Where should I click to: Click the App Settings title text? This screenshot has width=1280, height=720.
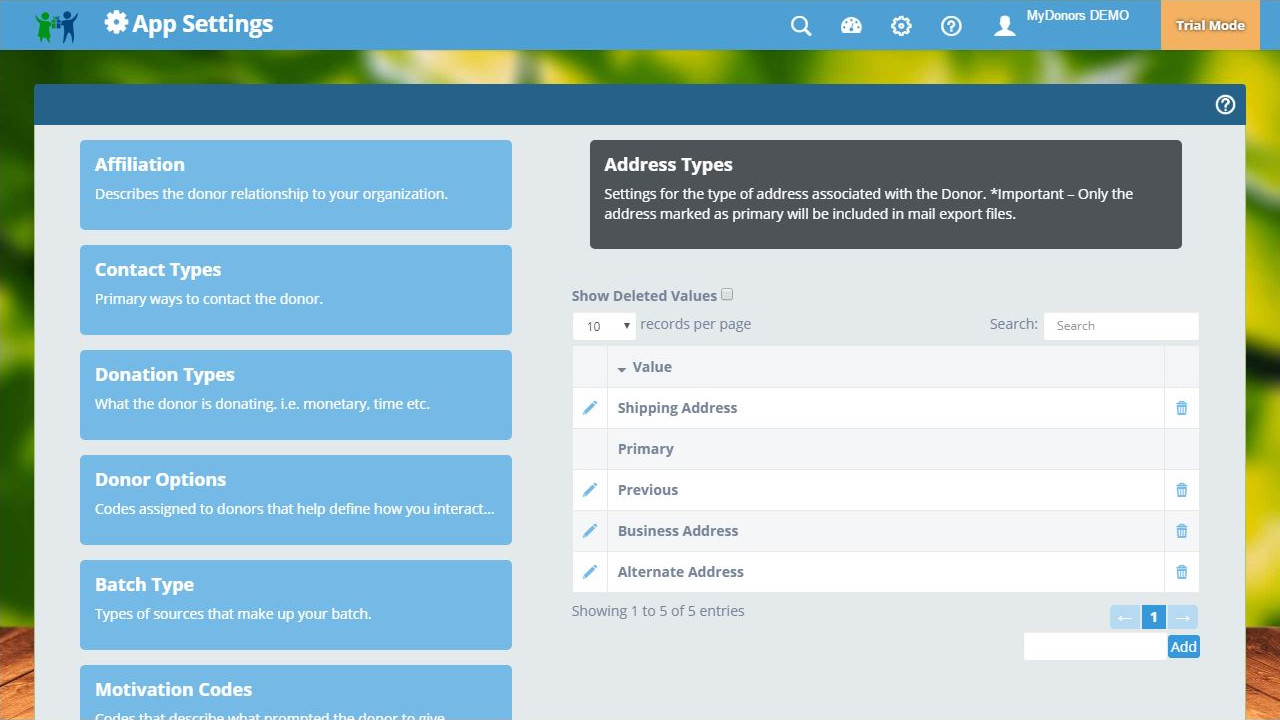click(x=203, y=24)
